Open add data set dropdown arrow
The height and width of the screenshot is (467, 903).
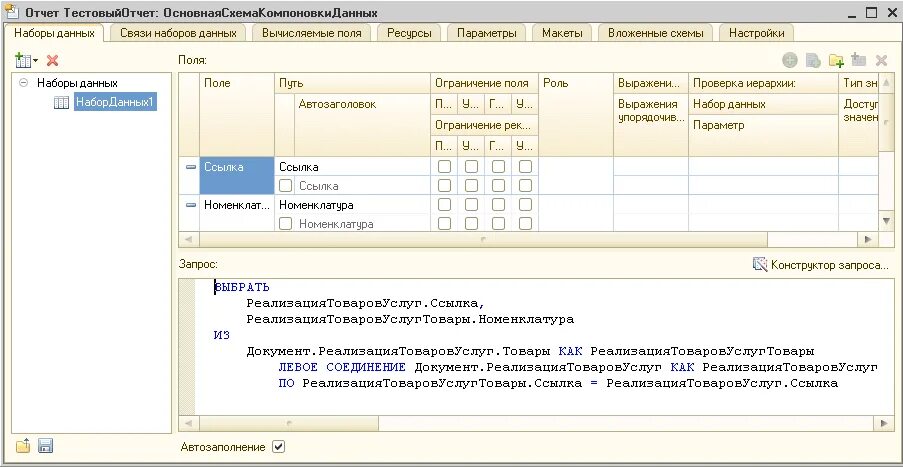click(35, 60)
